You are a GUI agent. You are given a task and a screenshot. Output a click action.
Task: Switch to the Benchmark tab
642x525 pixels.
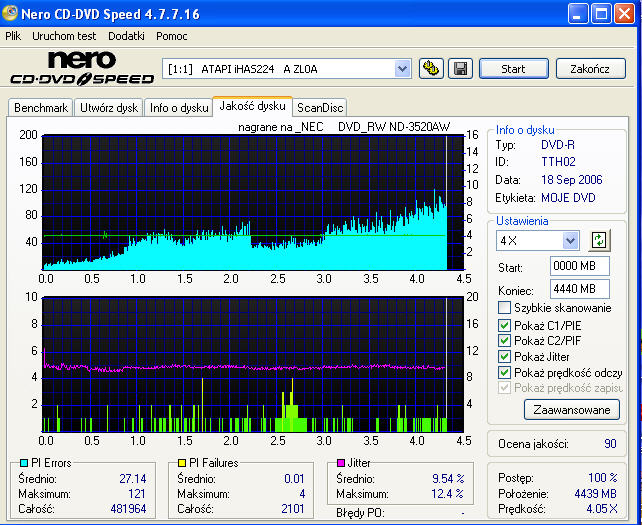click(41, 108)
